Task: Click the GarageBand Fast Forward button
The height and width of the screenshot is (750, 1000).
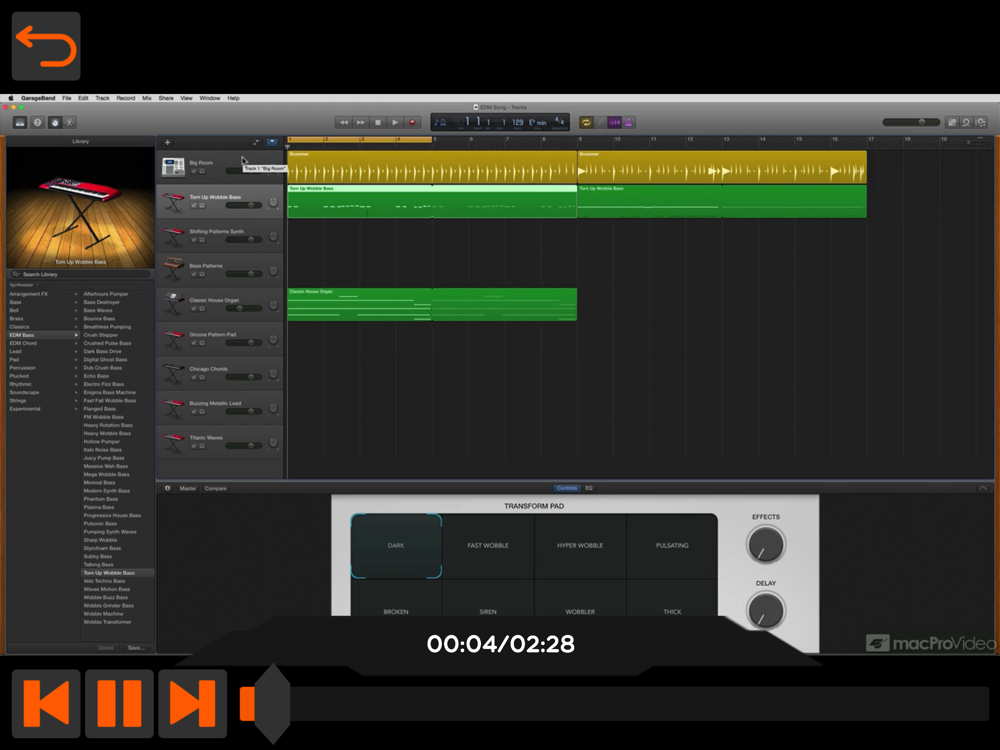Action: click(x=360, y=122)
